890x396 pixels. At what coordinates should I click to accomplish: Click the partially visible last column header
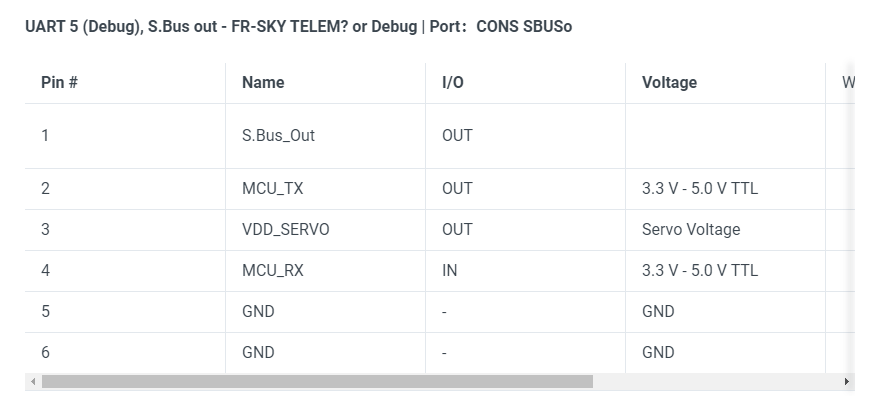point(840,83)
